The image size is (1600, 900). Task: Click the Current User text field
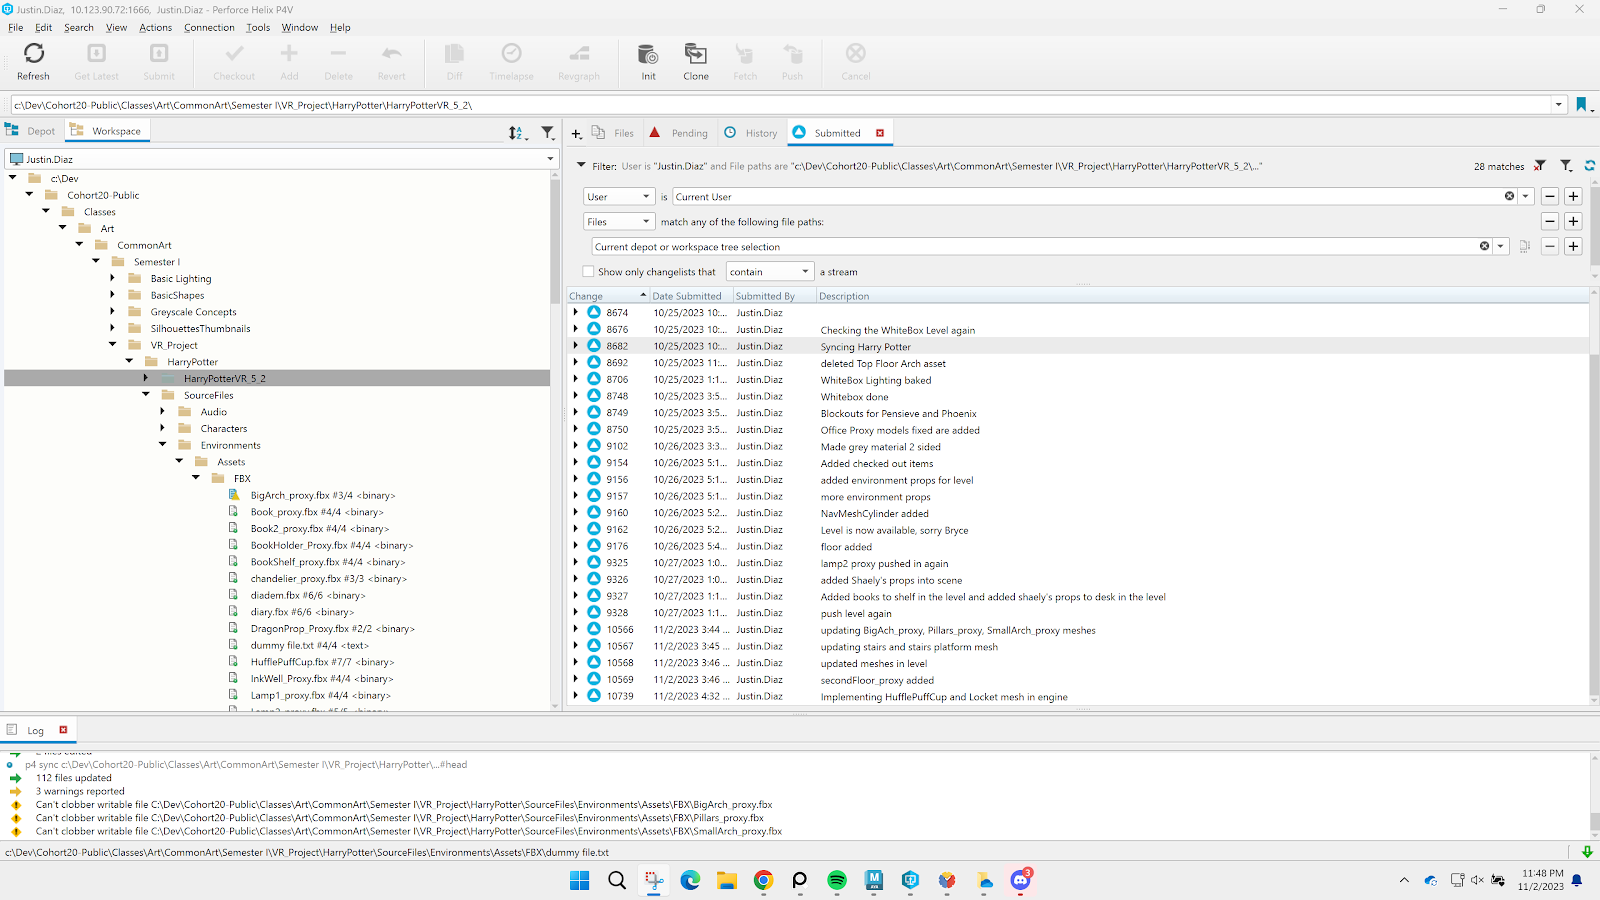(1087, 196)
